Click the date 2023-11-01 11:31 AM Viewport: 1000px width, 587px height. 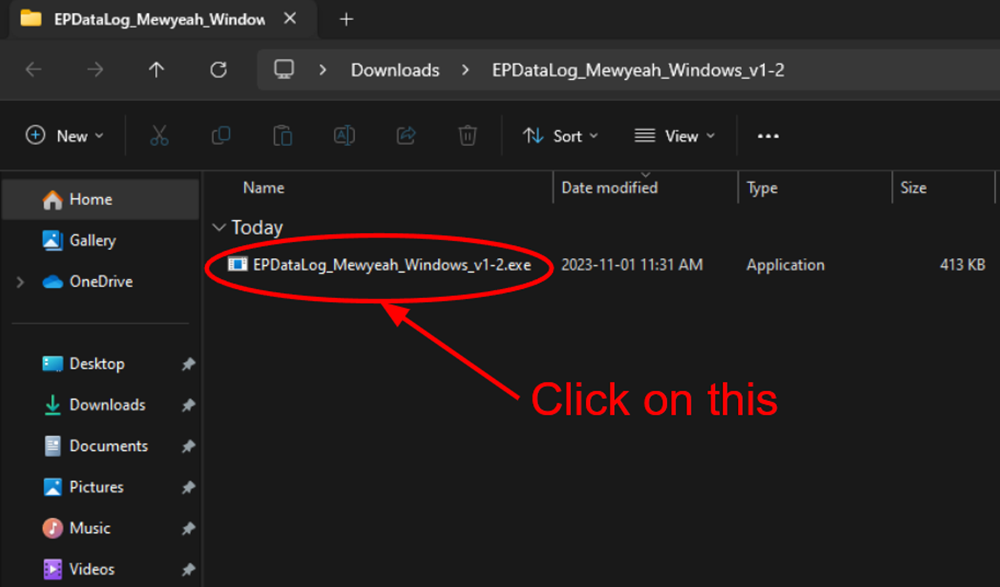tap(632, 265)
